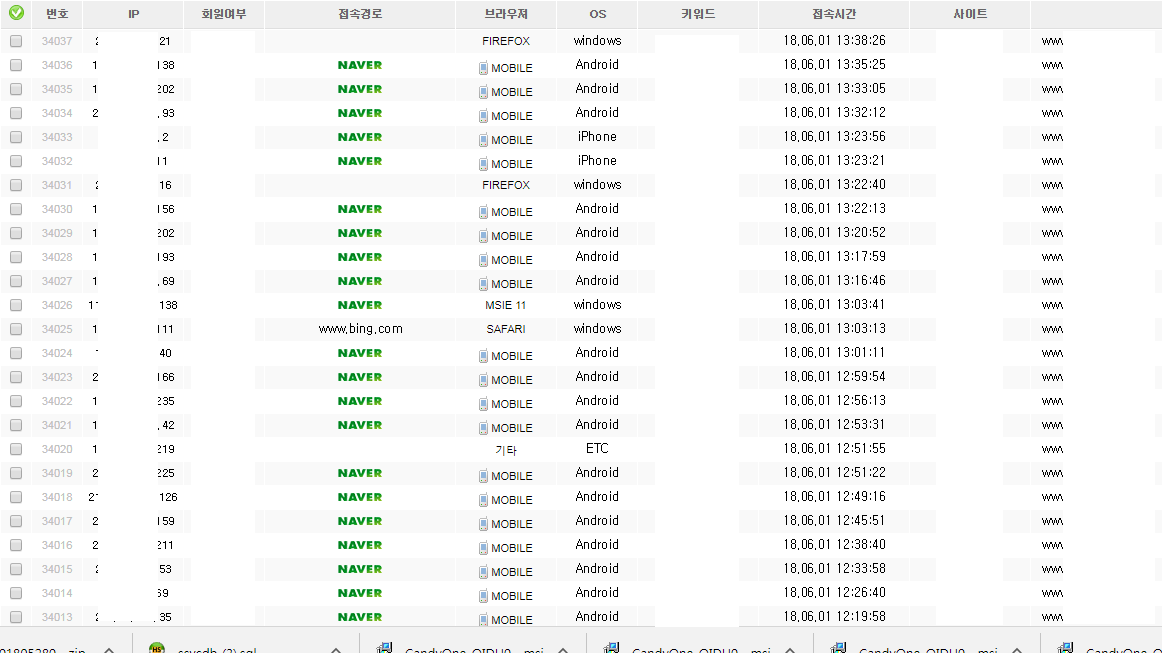Click access time 18.06.01 12:51:55
Viewport: 1164px width, 655px height.
pyautogui.click(x=834, y=449)
